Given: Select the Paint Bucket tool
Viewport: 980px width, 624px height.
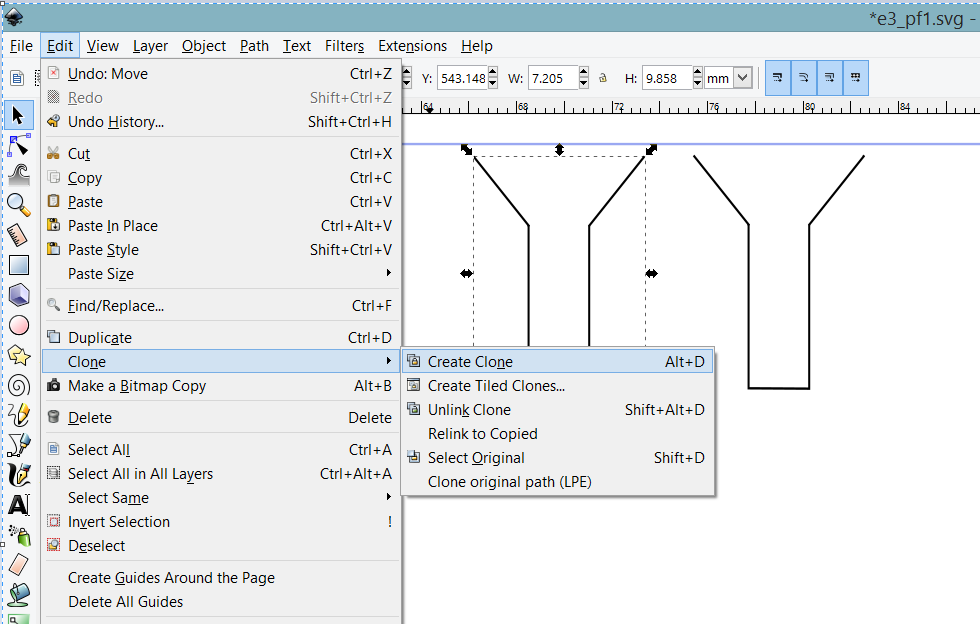Looking at the screenshot, I should 19,595.
